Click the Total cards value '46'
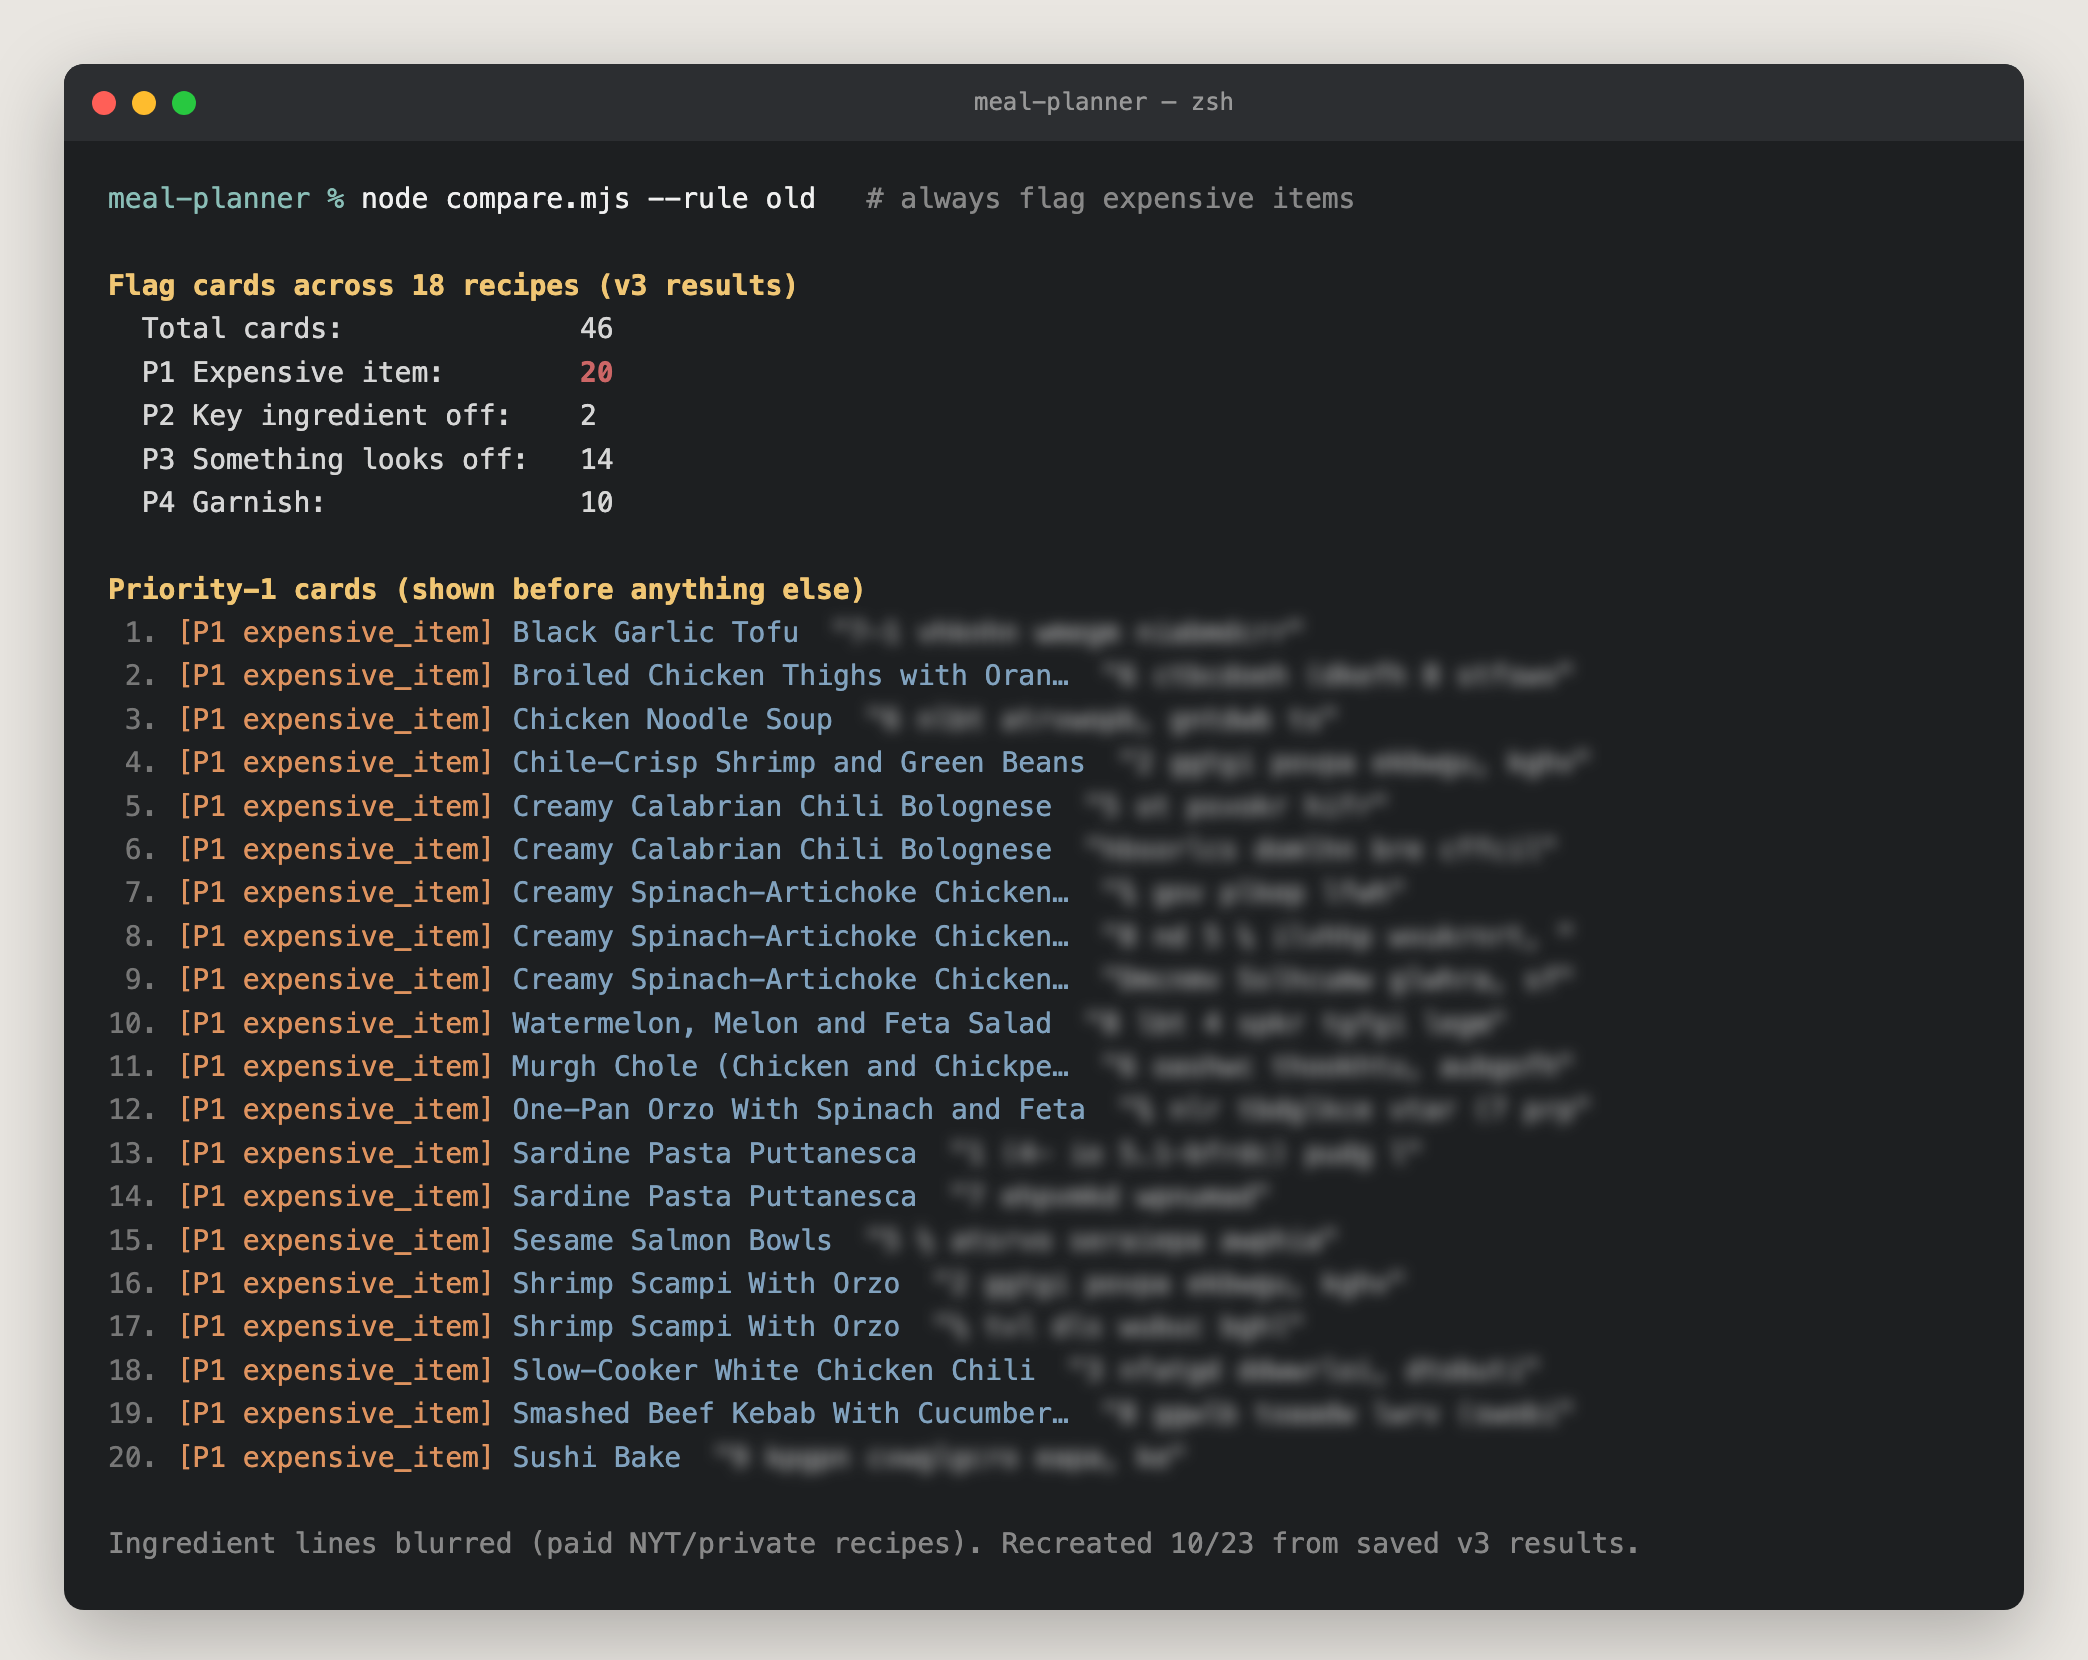Screen dimensions: 2088x1660 point(596,328)
